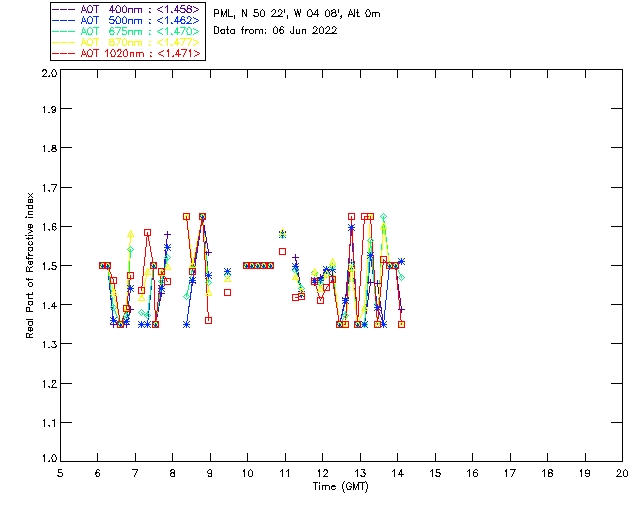Click the station text 'PML, N 50 22', W 04 08', Alt 0m'
This screenshot has width=640, height=512.
click(297, 14)
